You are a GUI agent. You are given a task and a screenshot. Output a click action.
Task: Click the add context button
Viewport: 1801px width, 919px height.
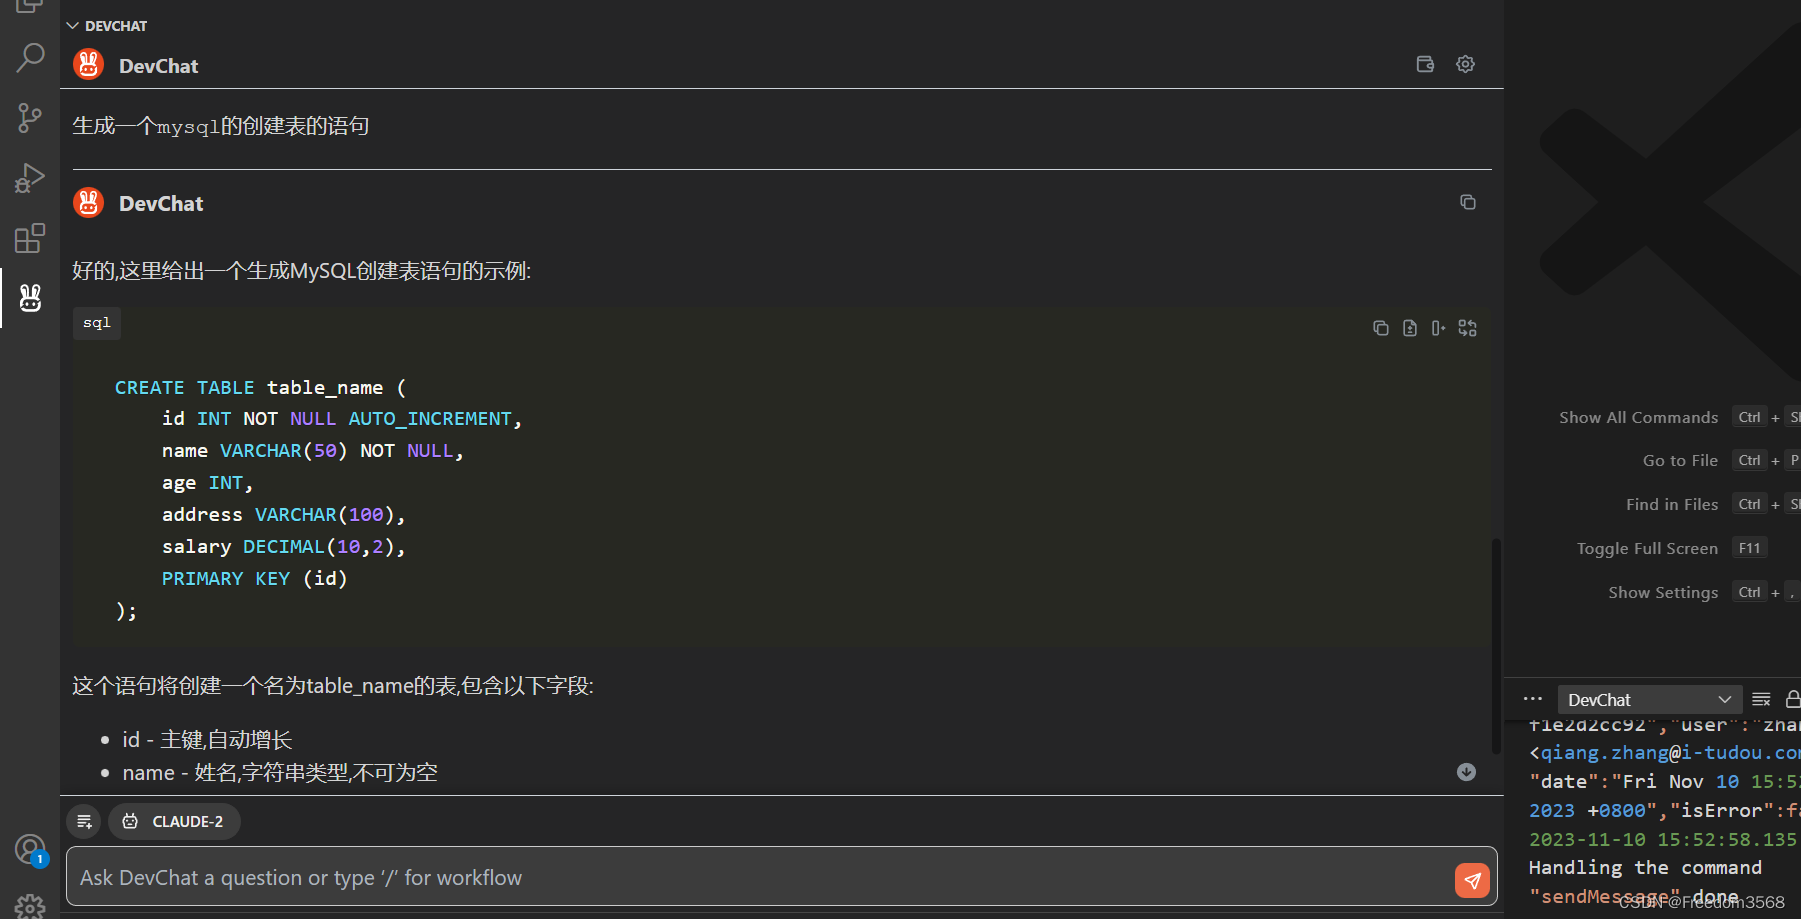click(x=84, y=822)
